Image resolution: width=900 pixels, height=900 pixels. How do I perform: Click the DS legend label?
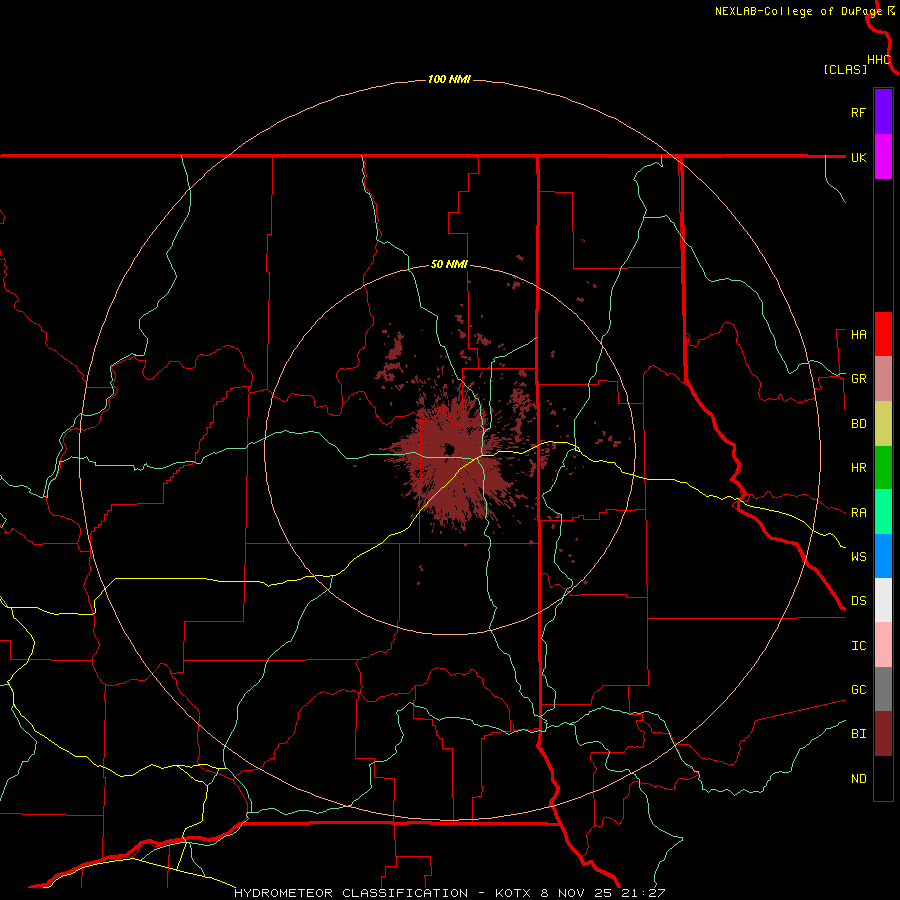(859, 601)
